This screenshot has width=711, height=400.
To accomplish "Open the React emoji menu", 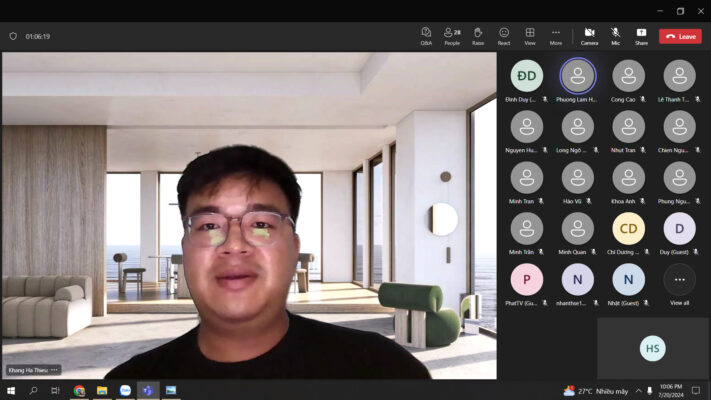I will (x=504, y=36).
